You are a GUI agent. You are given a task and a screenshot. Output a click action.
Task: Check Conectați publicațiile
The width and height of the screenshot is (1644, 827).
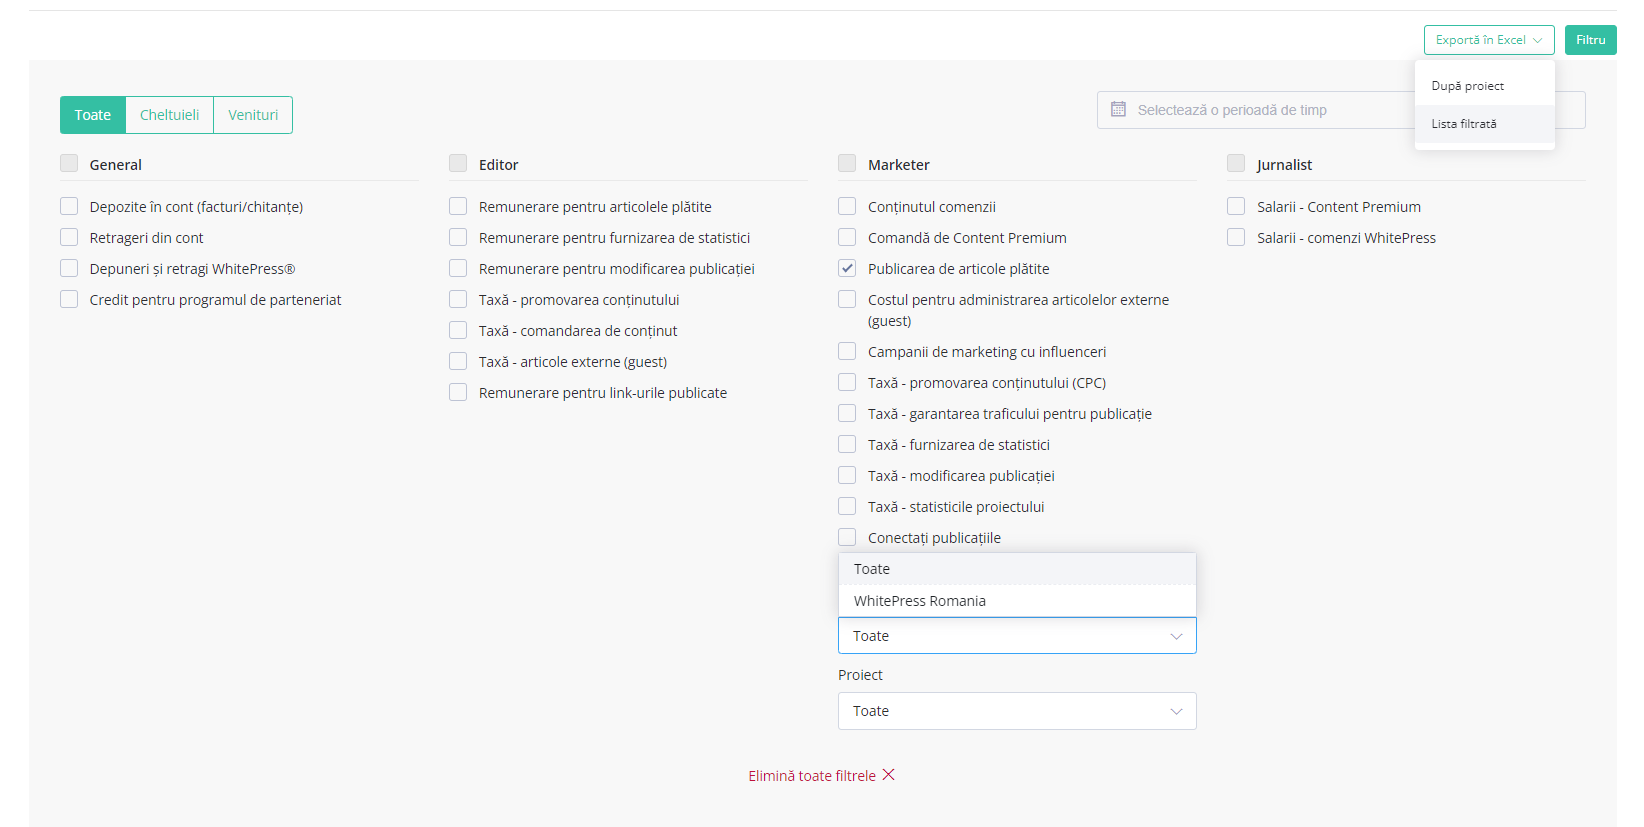point(847,537)
